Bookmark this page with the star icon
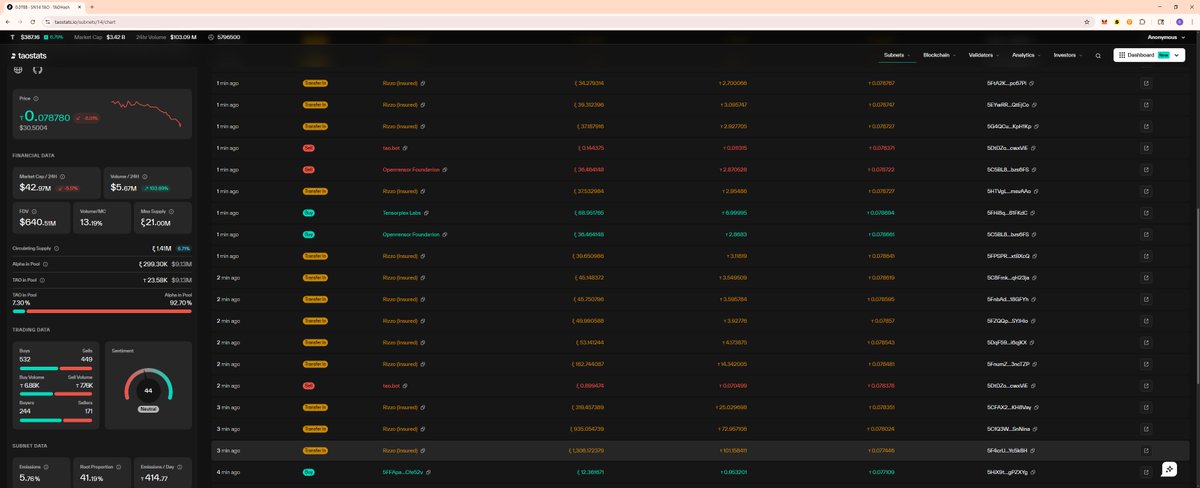 pyautogui.click(x=1087, y=21)
